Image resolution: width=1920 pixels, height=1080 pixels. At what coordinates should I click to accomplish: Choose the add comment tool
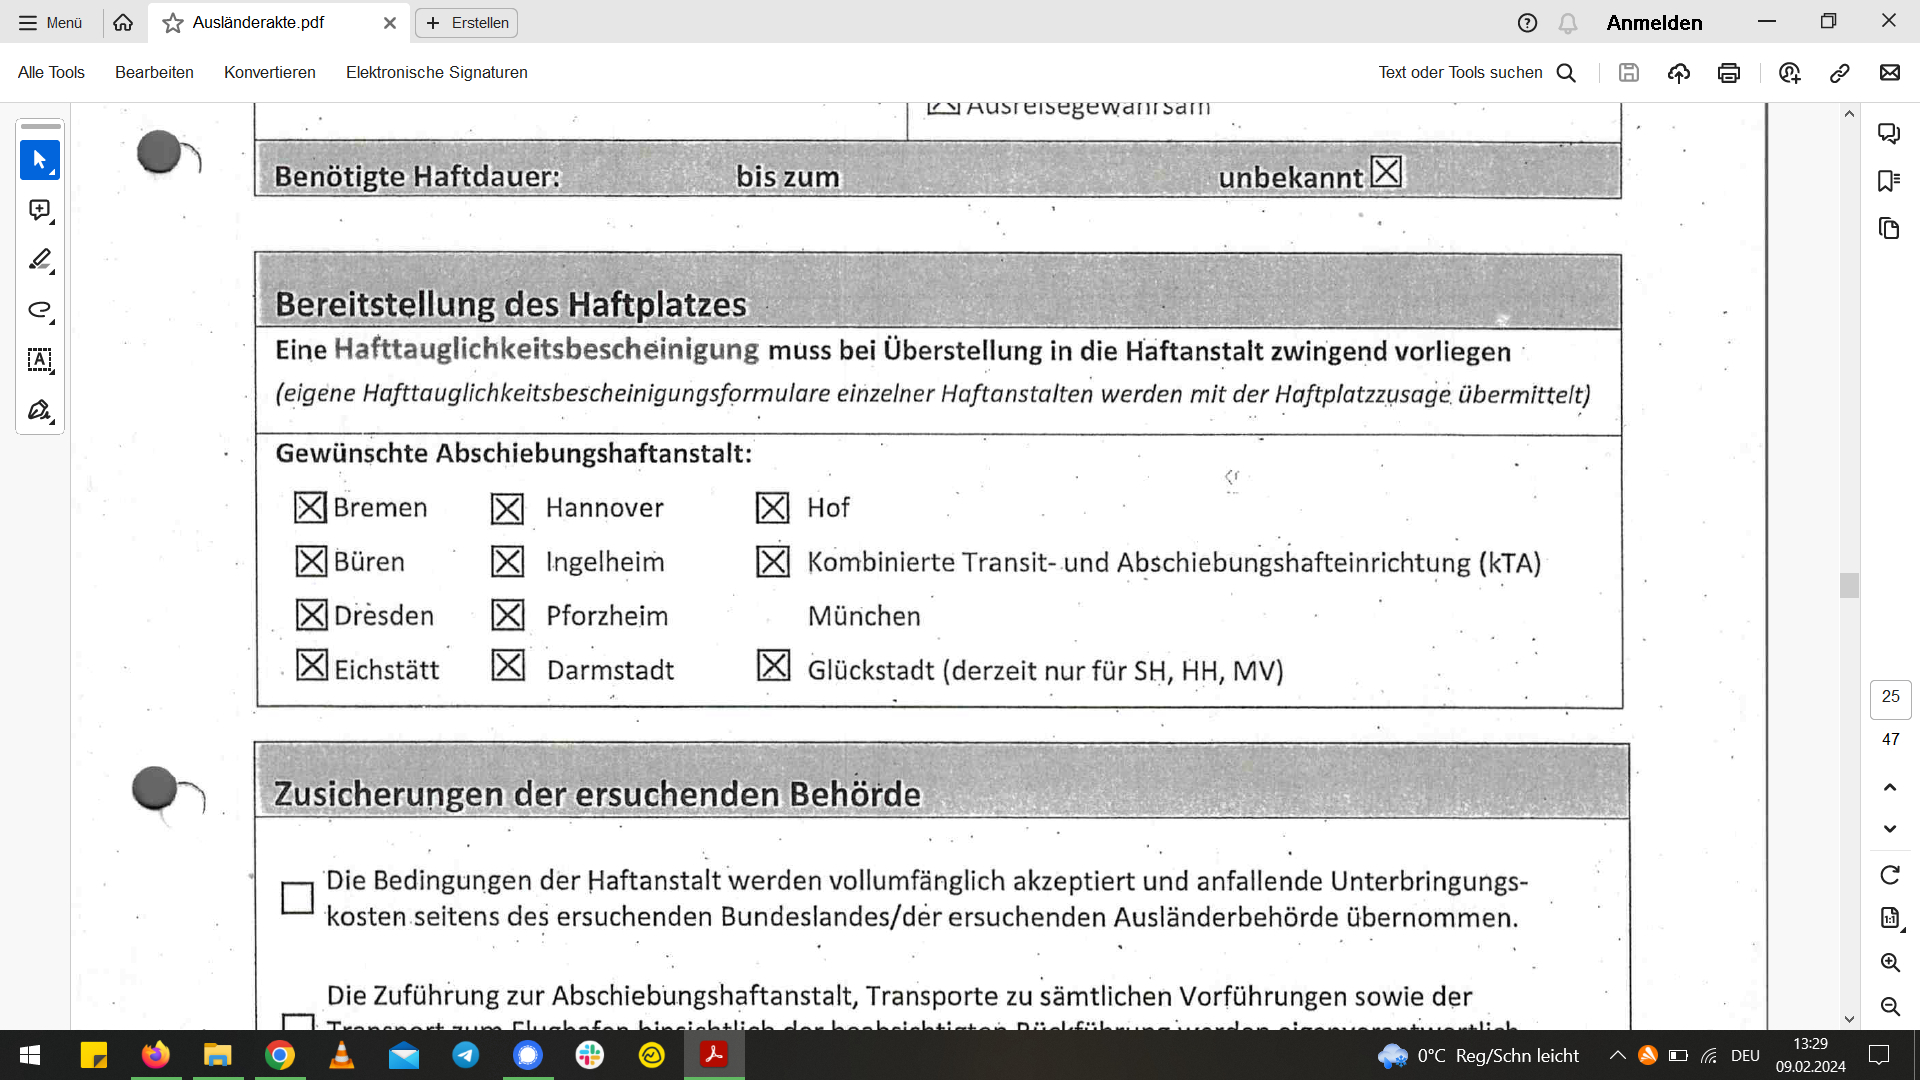(x=40, y=210)
